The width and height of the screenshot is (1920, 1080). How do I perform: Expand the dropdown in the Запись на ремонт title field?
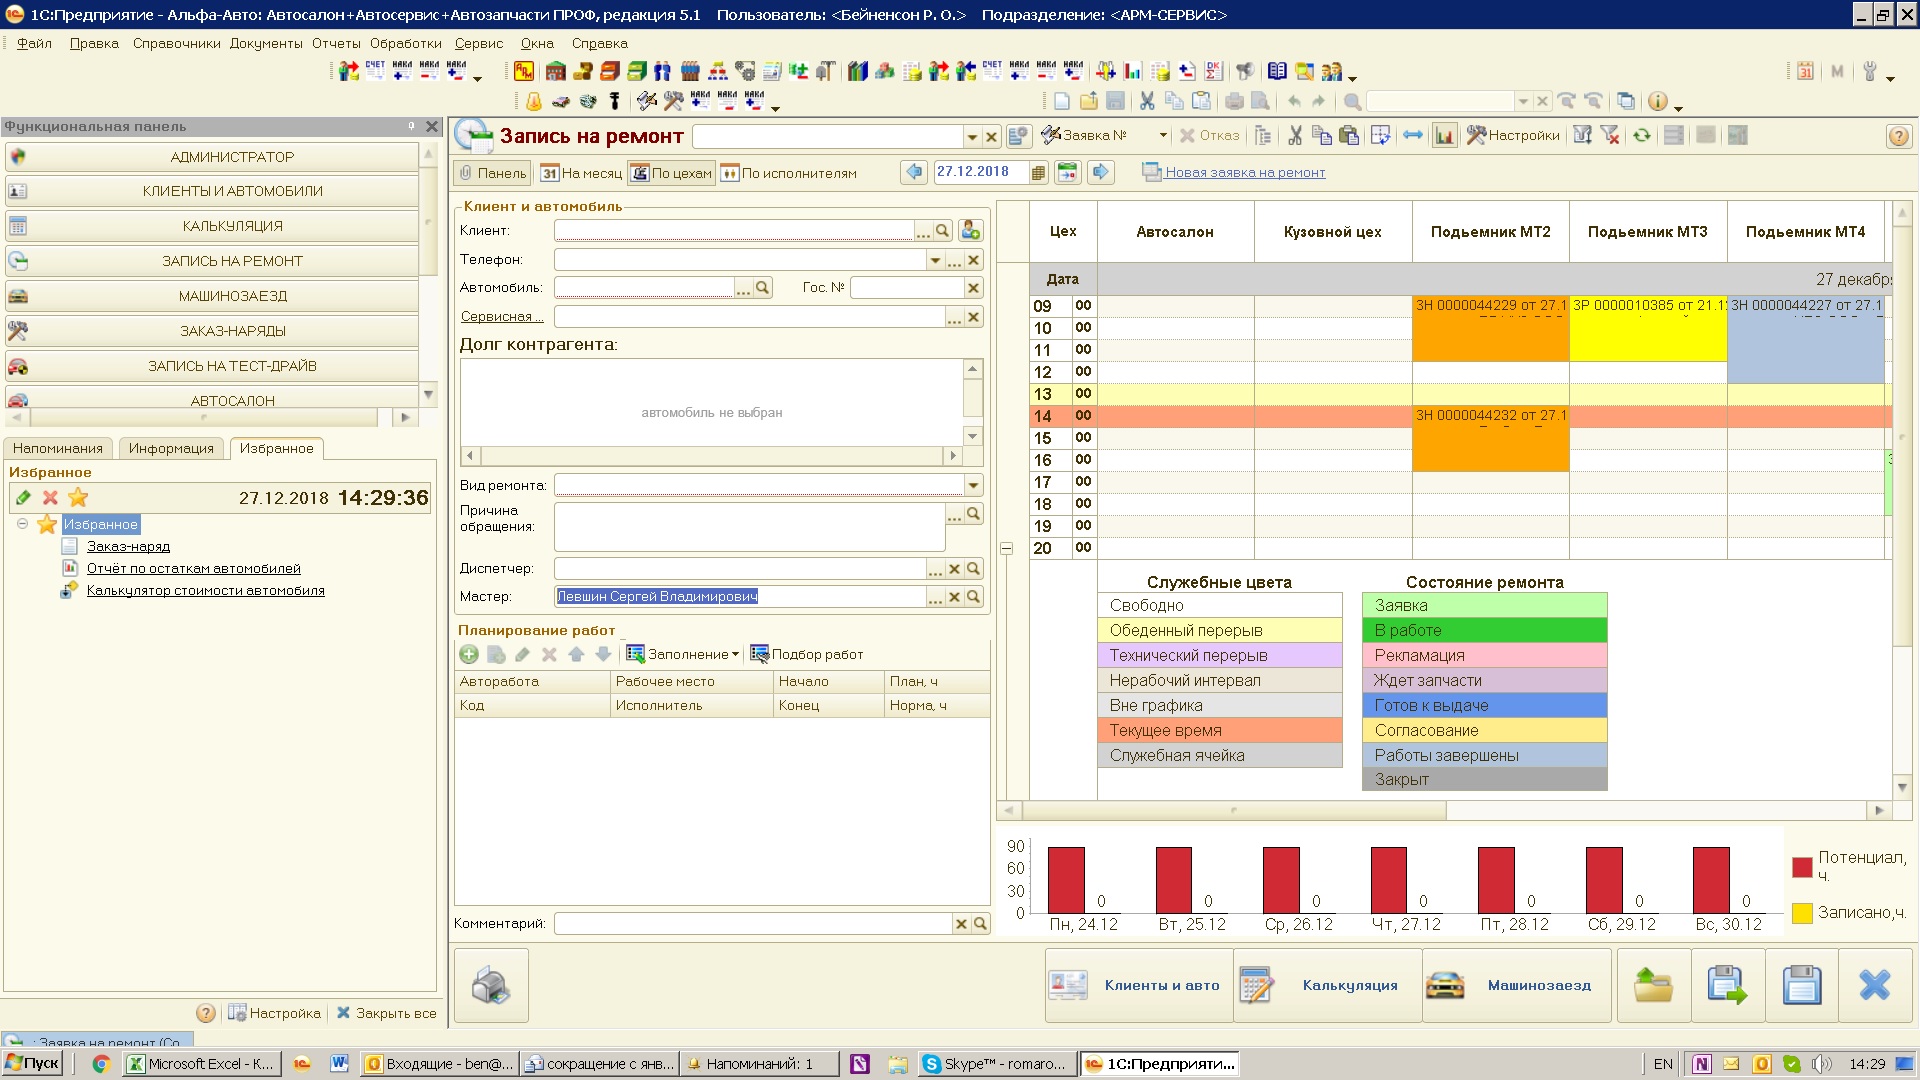pyautogui.click(x=972, y=137)
